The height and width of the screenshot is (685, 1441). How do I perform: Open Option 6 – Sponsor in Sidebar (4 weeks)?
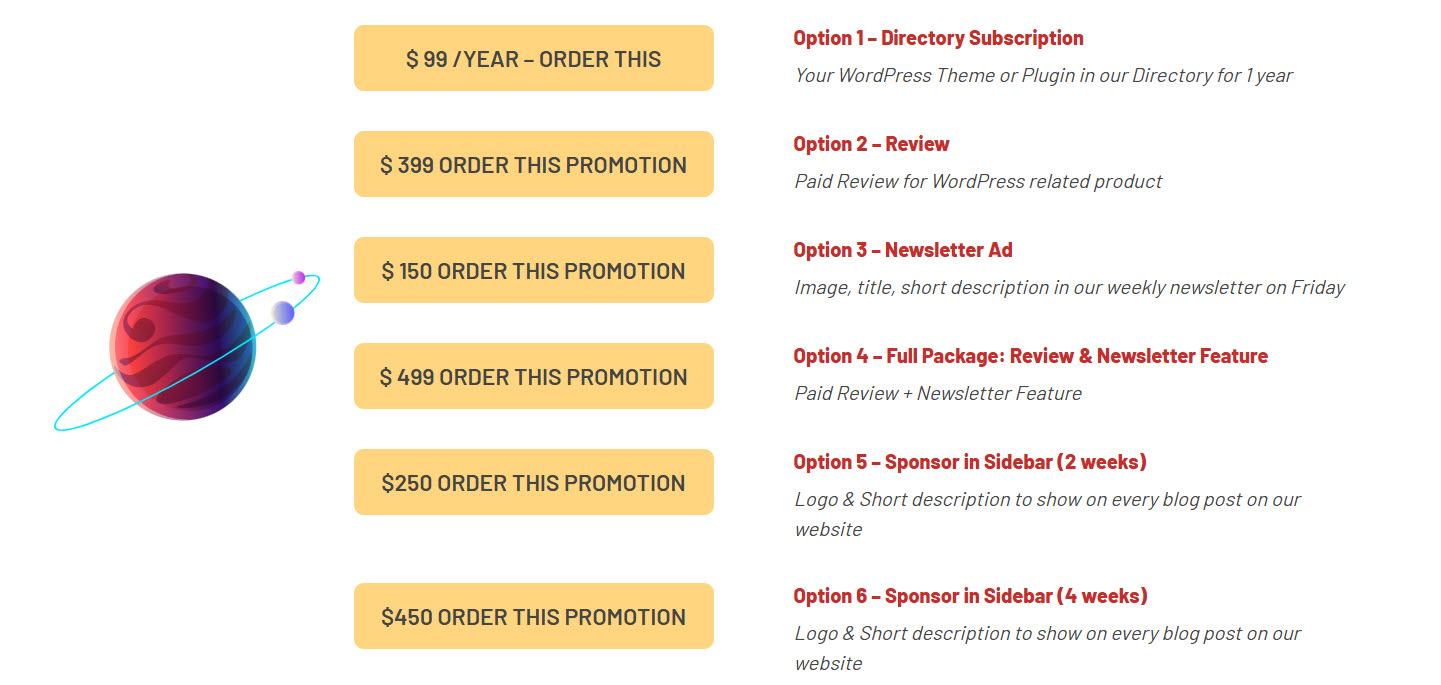[969, 595]
